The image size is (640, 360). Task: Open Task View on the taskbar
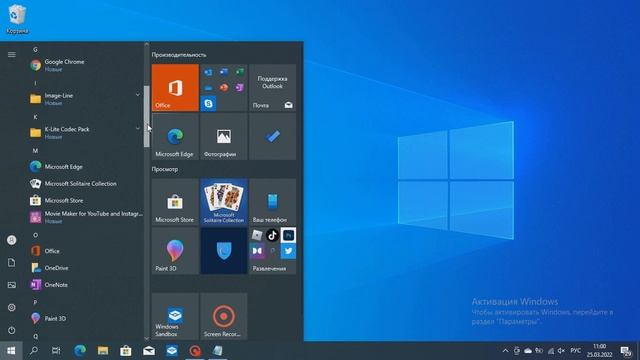coord(56,351)
